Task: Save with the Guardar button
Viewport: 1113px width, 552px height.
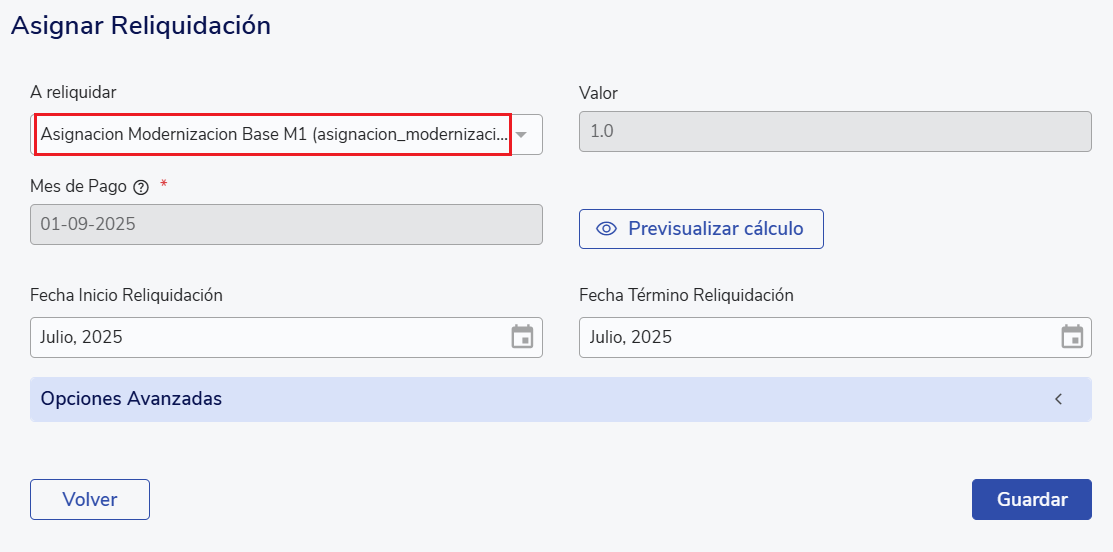Action: (1031, 500)
